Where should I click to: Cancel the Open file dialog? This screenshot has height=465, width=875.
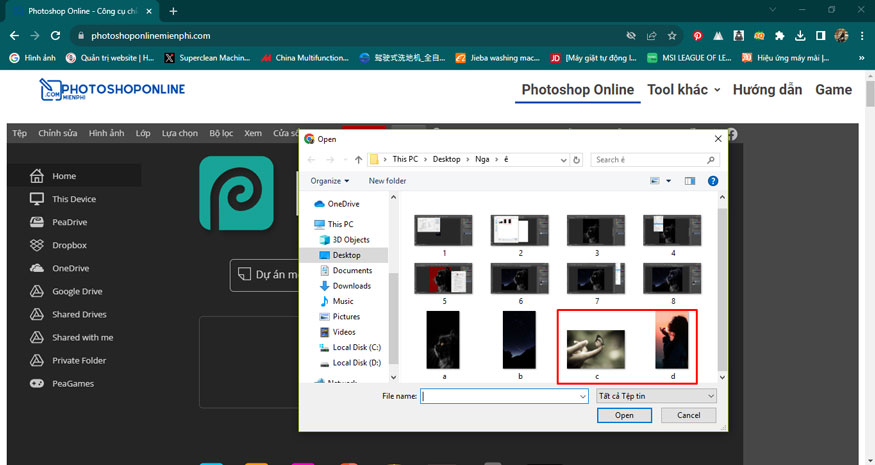(689, 415)
